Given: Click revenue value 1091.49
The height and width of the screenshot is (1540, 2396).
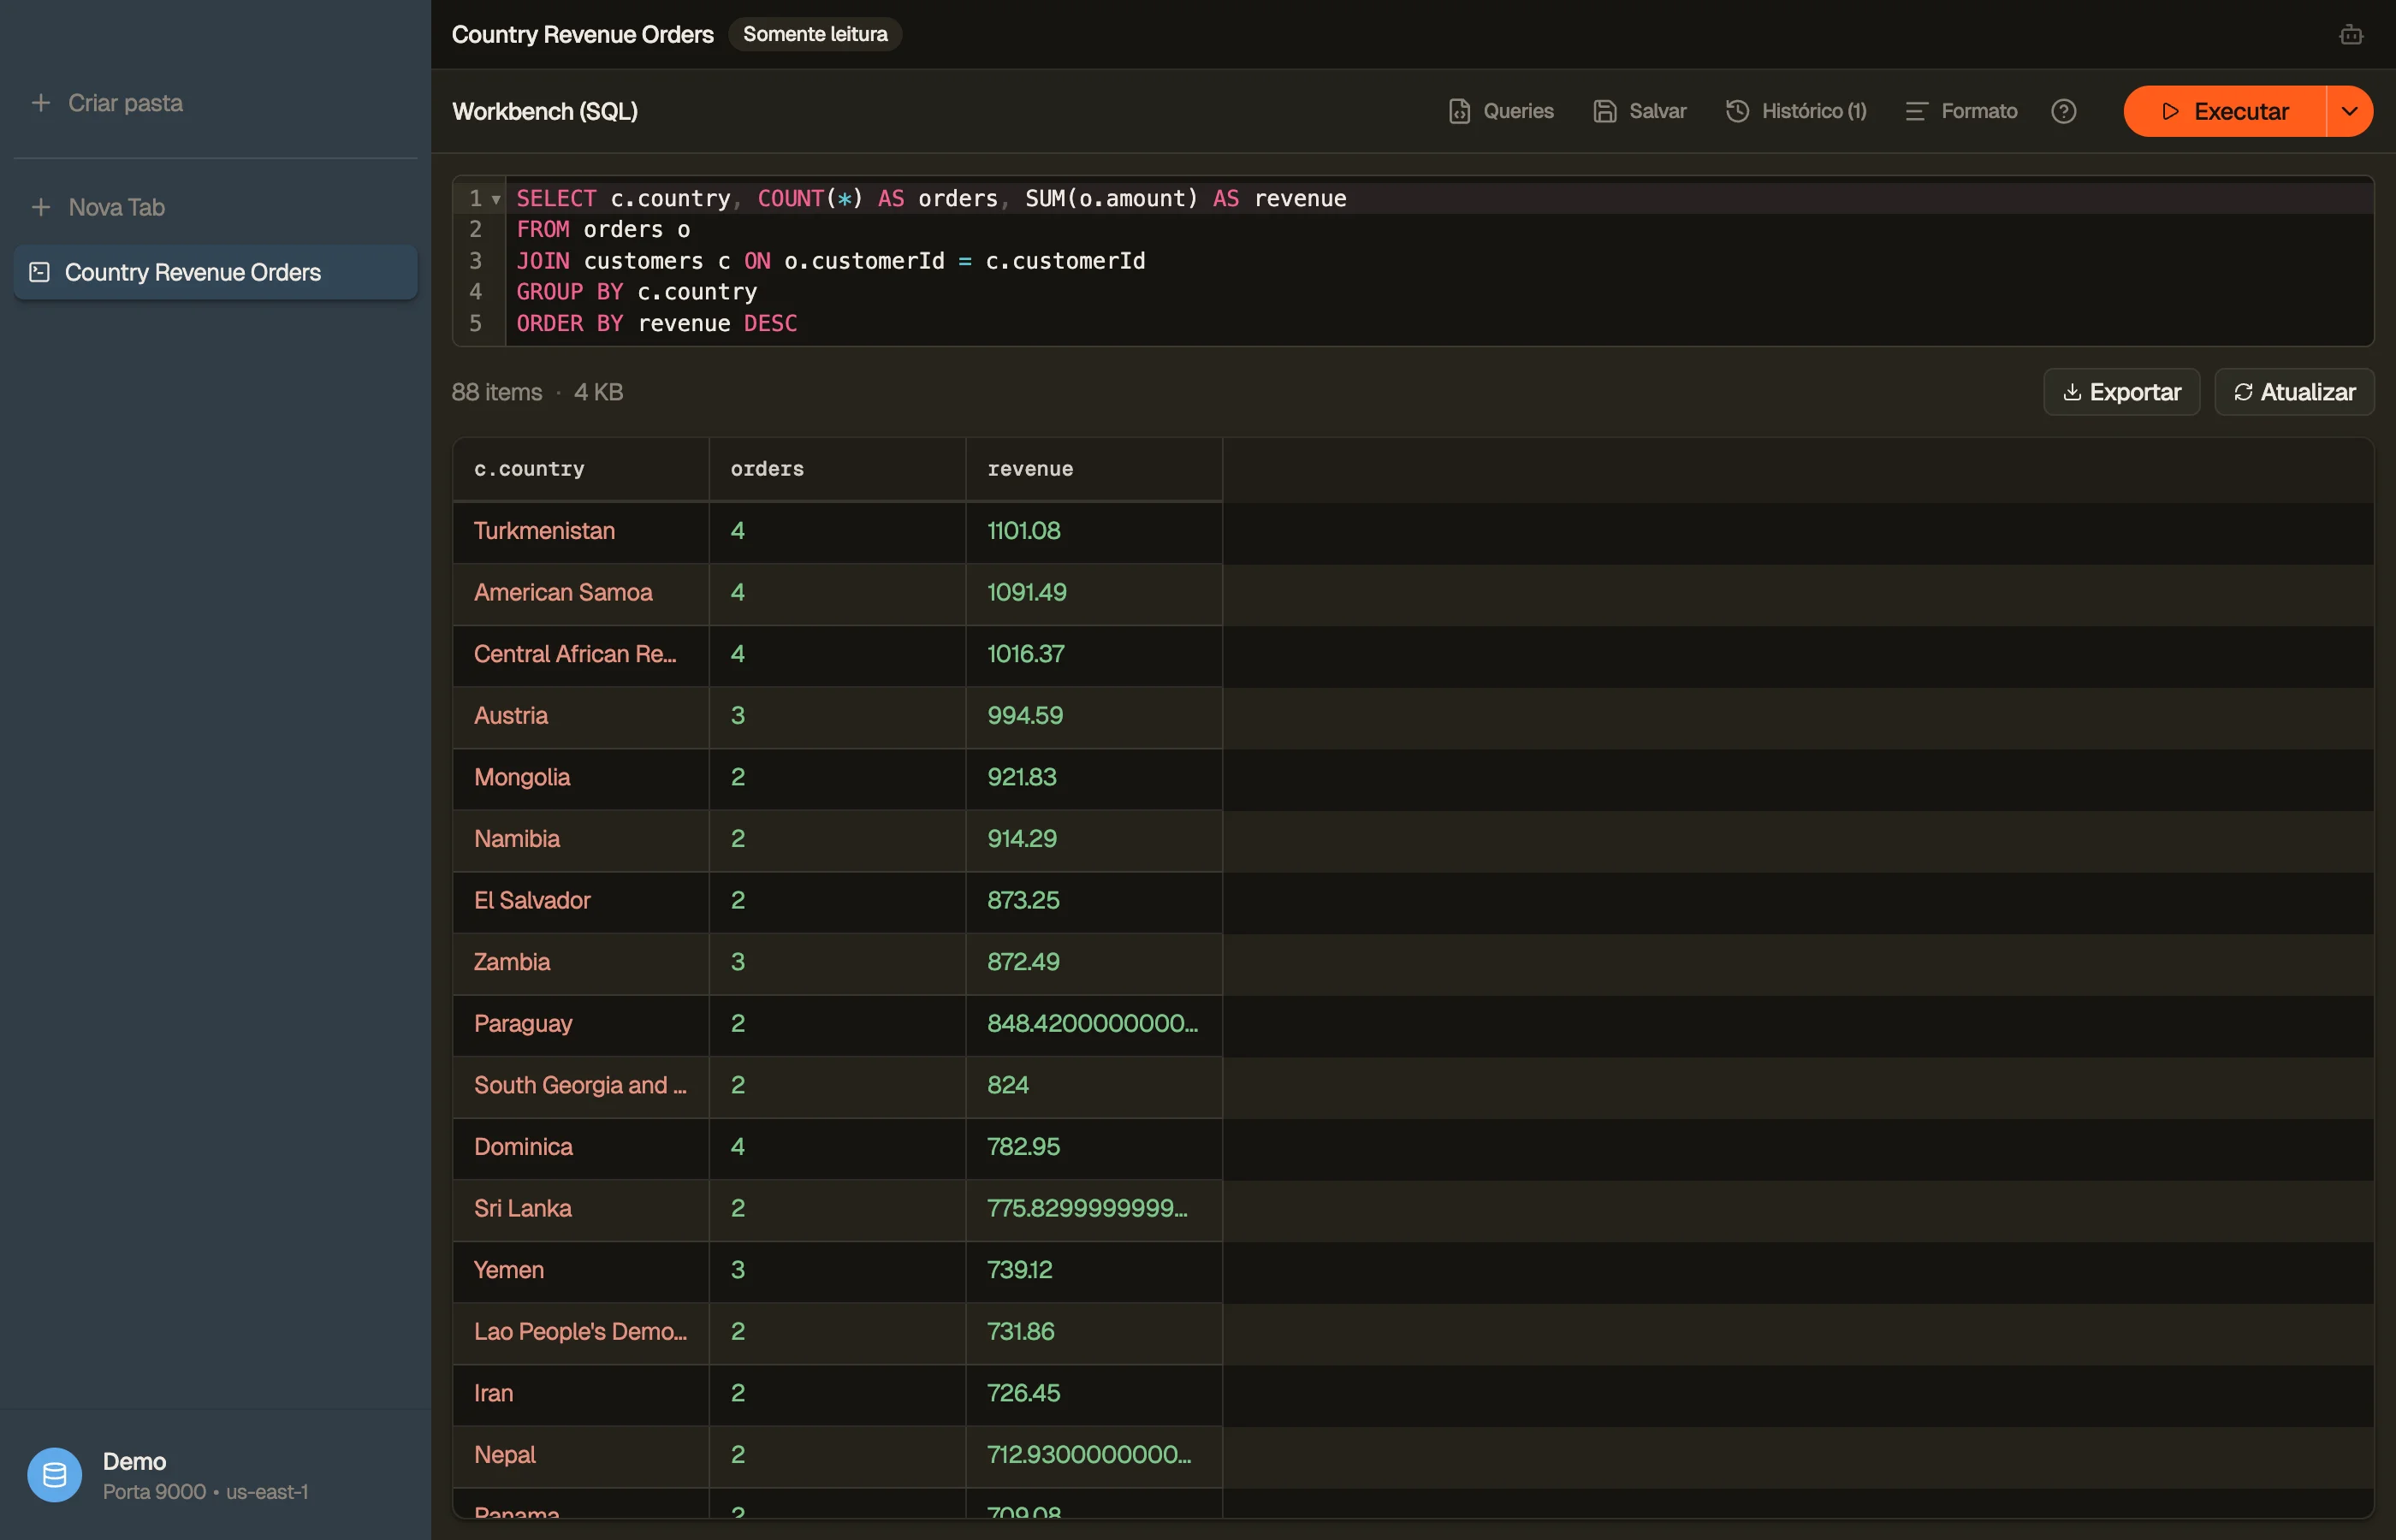Looking at the screenshot, I should tap(1027, 593).
